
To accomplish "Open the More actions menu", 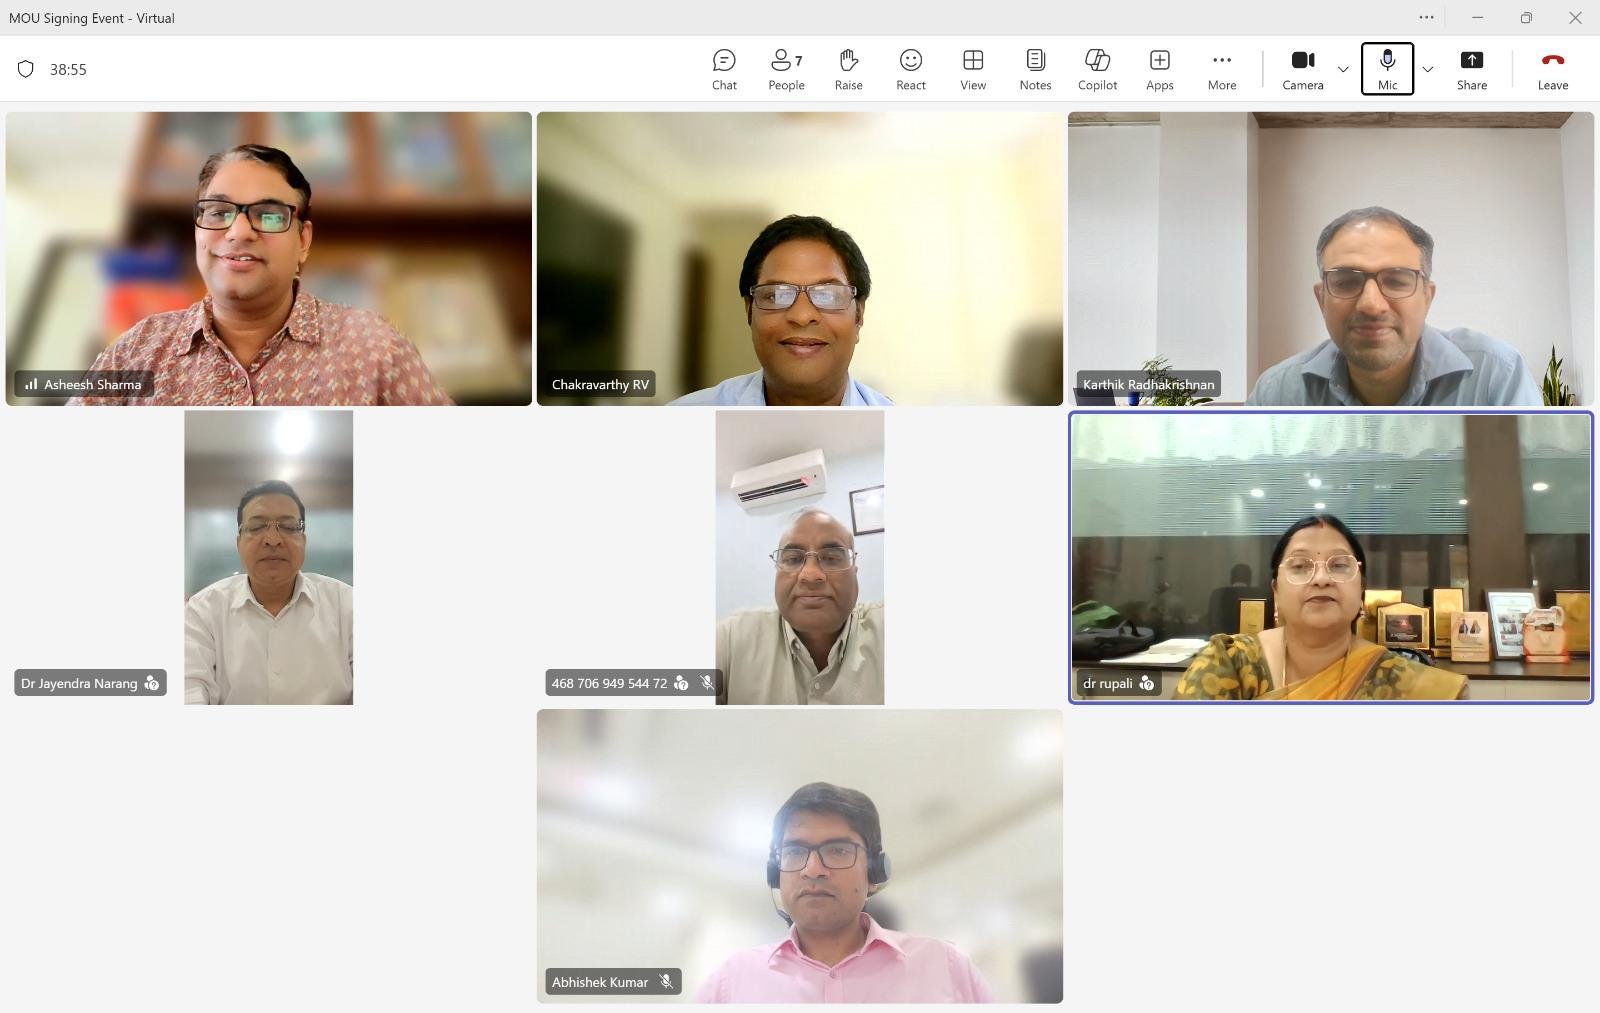I will (x=1222, y=69).
